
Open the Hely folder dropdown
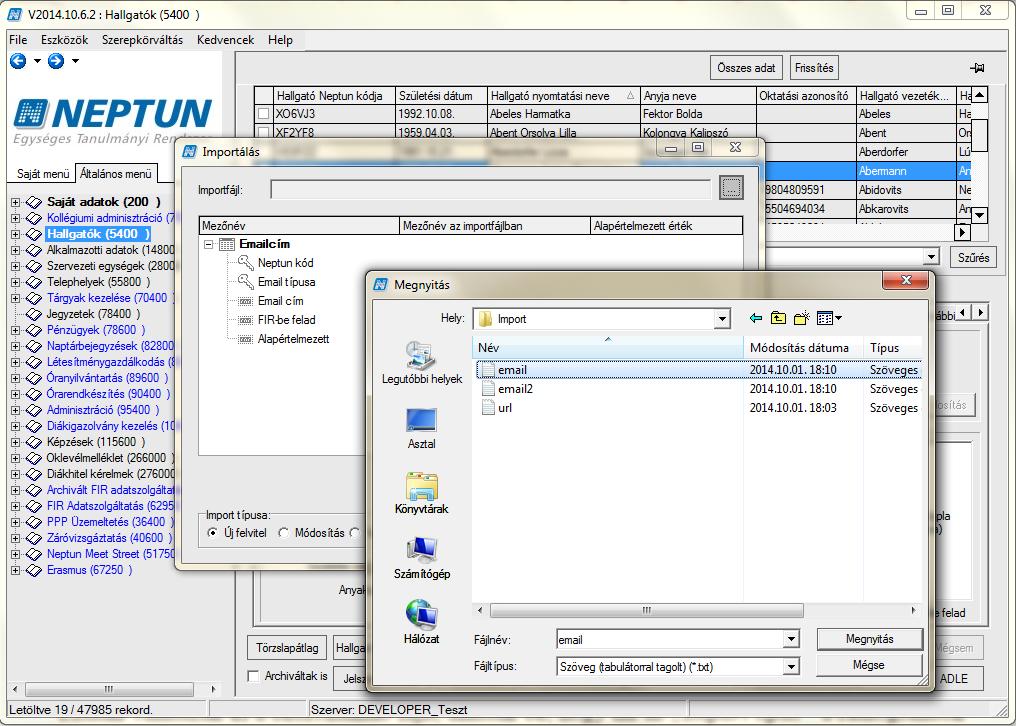coord(722,319)
